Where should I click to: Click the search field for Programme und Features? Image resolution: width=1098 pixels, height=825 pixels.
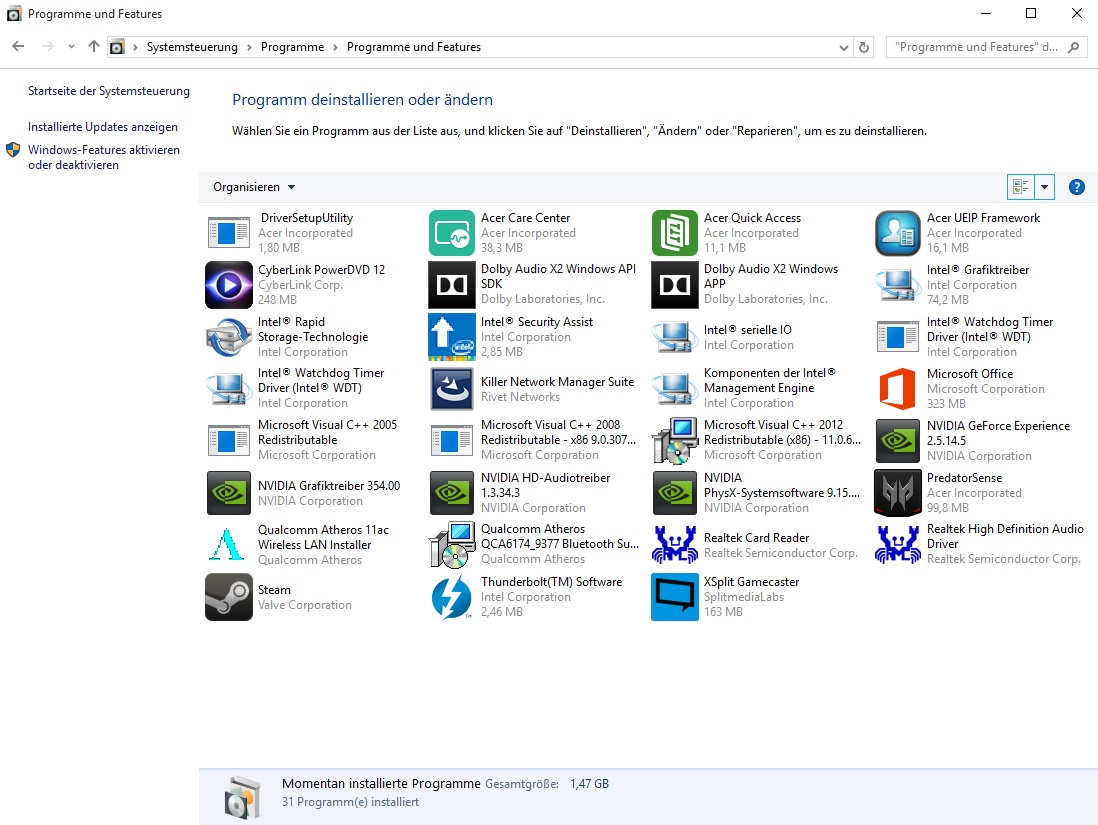(977, 47)
